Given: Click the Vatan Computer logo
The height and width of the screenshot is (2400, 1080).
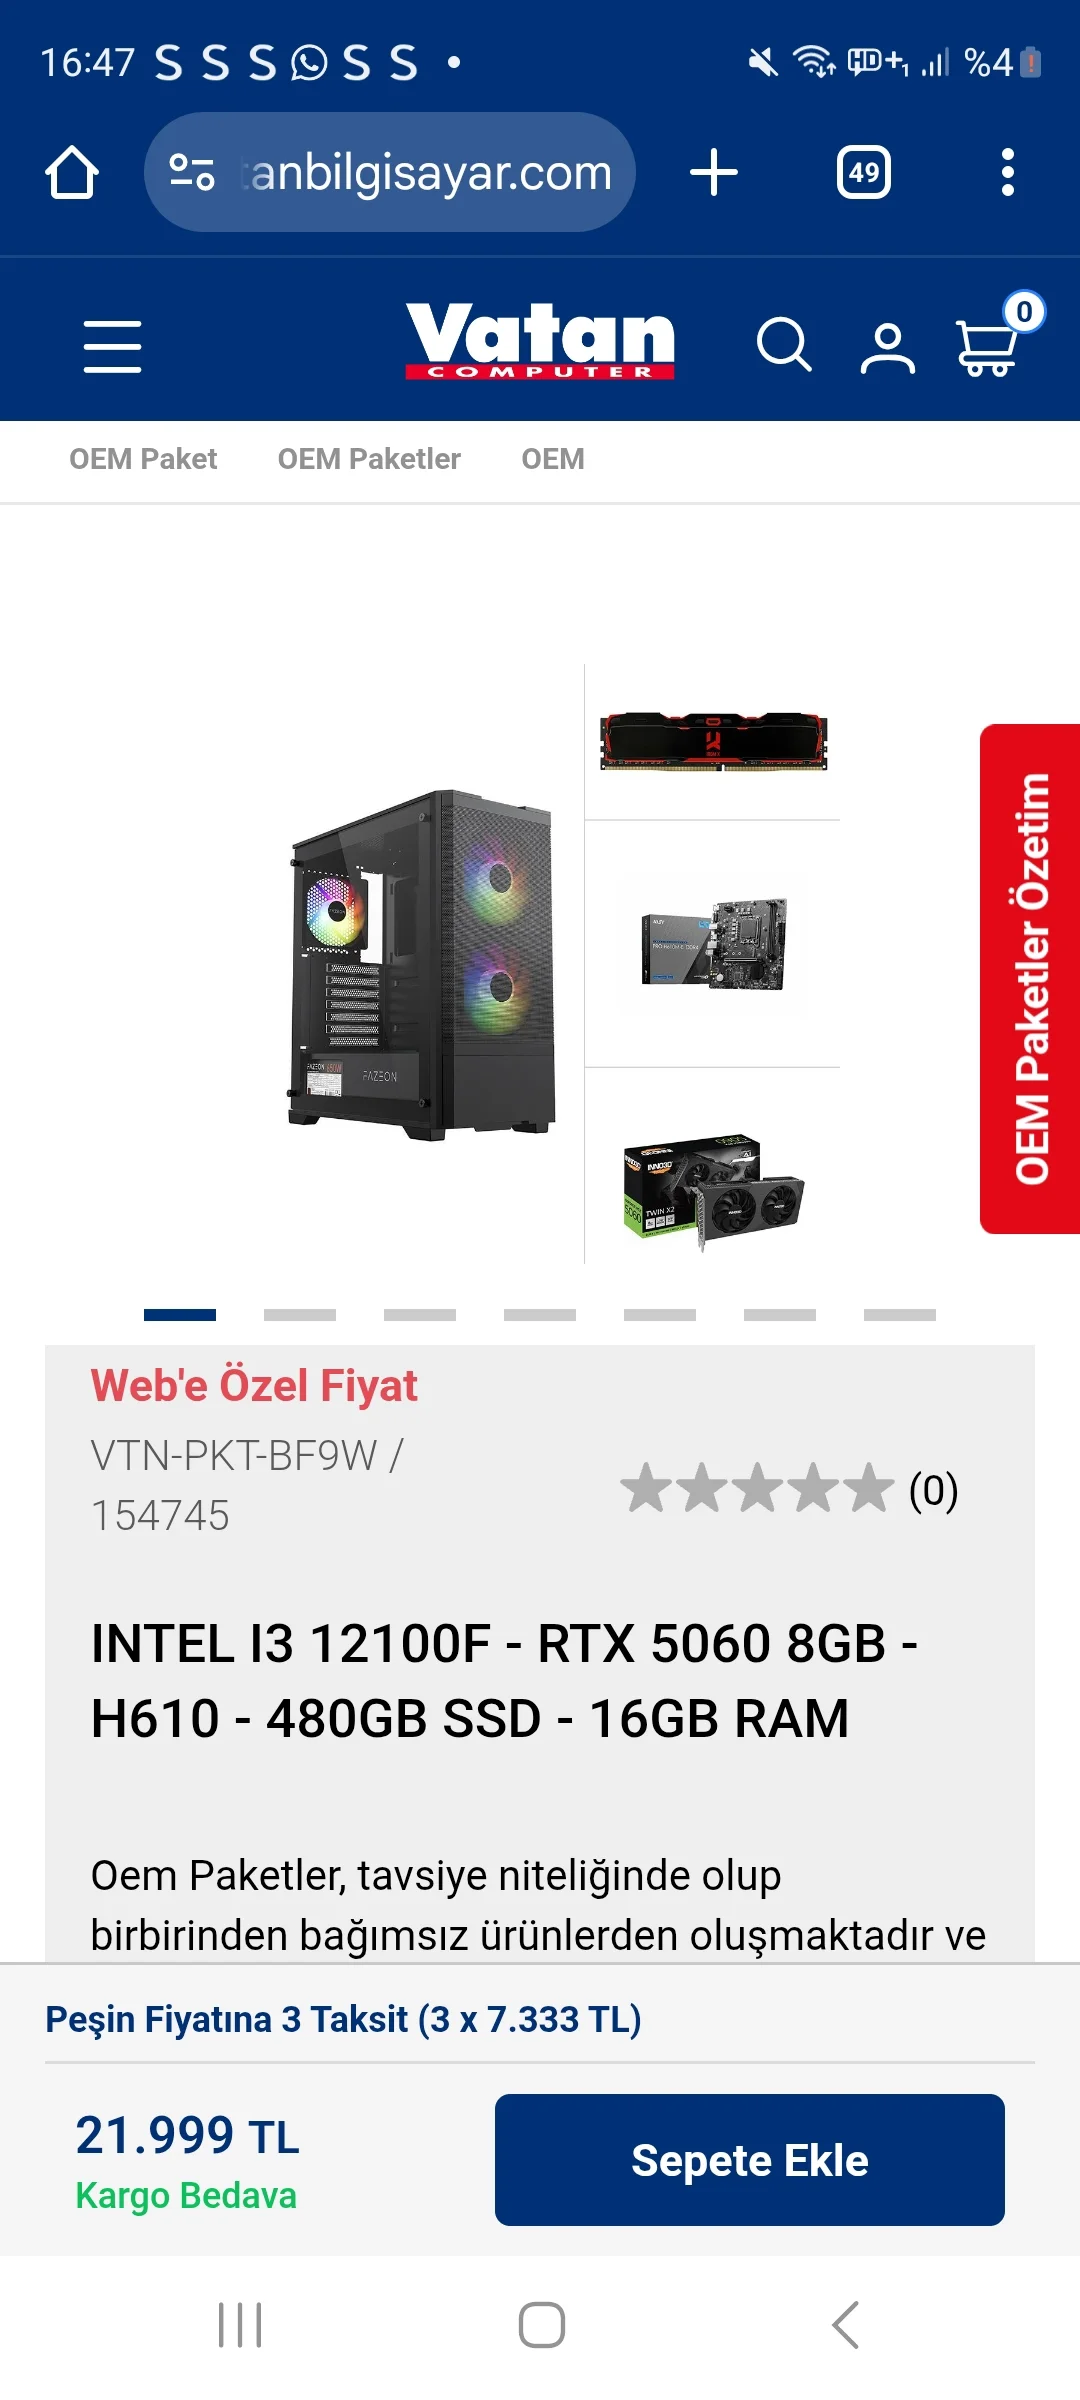Looking at the screenshot, I should click(540, 341).
